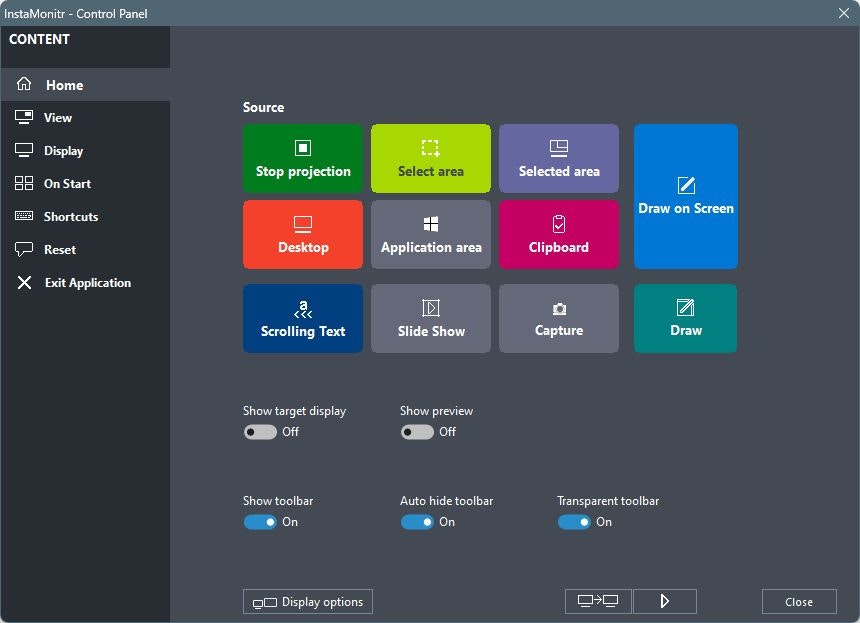Image resolution: width=860 pixels, height=623 pixels.
Task: Select the Application area tile
Action: coord(431,235)
